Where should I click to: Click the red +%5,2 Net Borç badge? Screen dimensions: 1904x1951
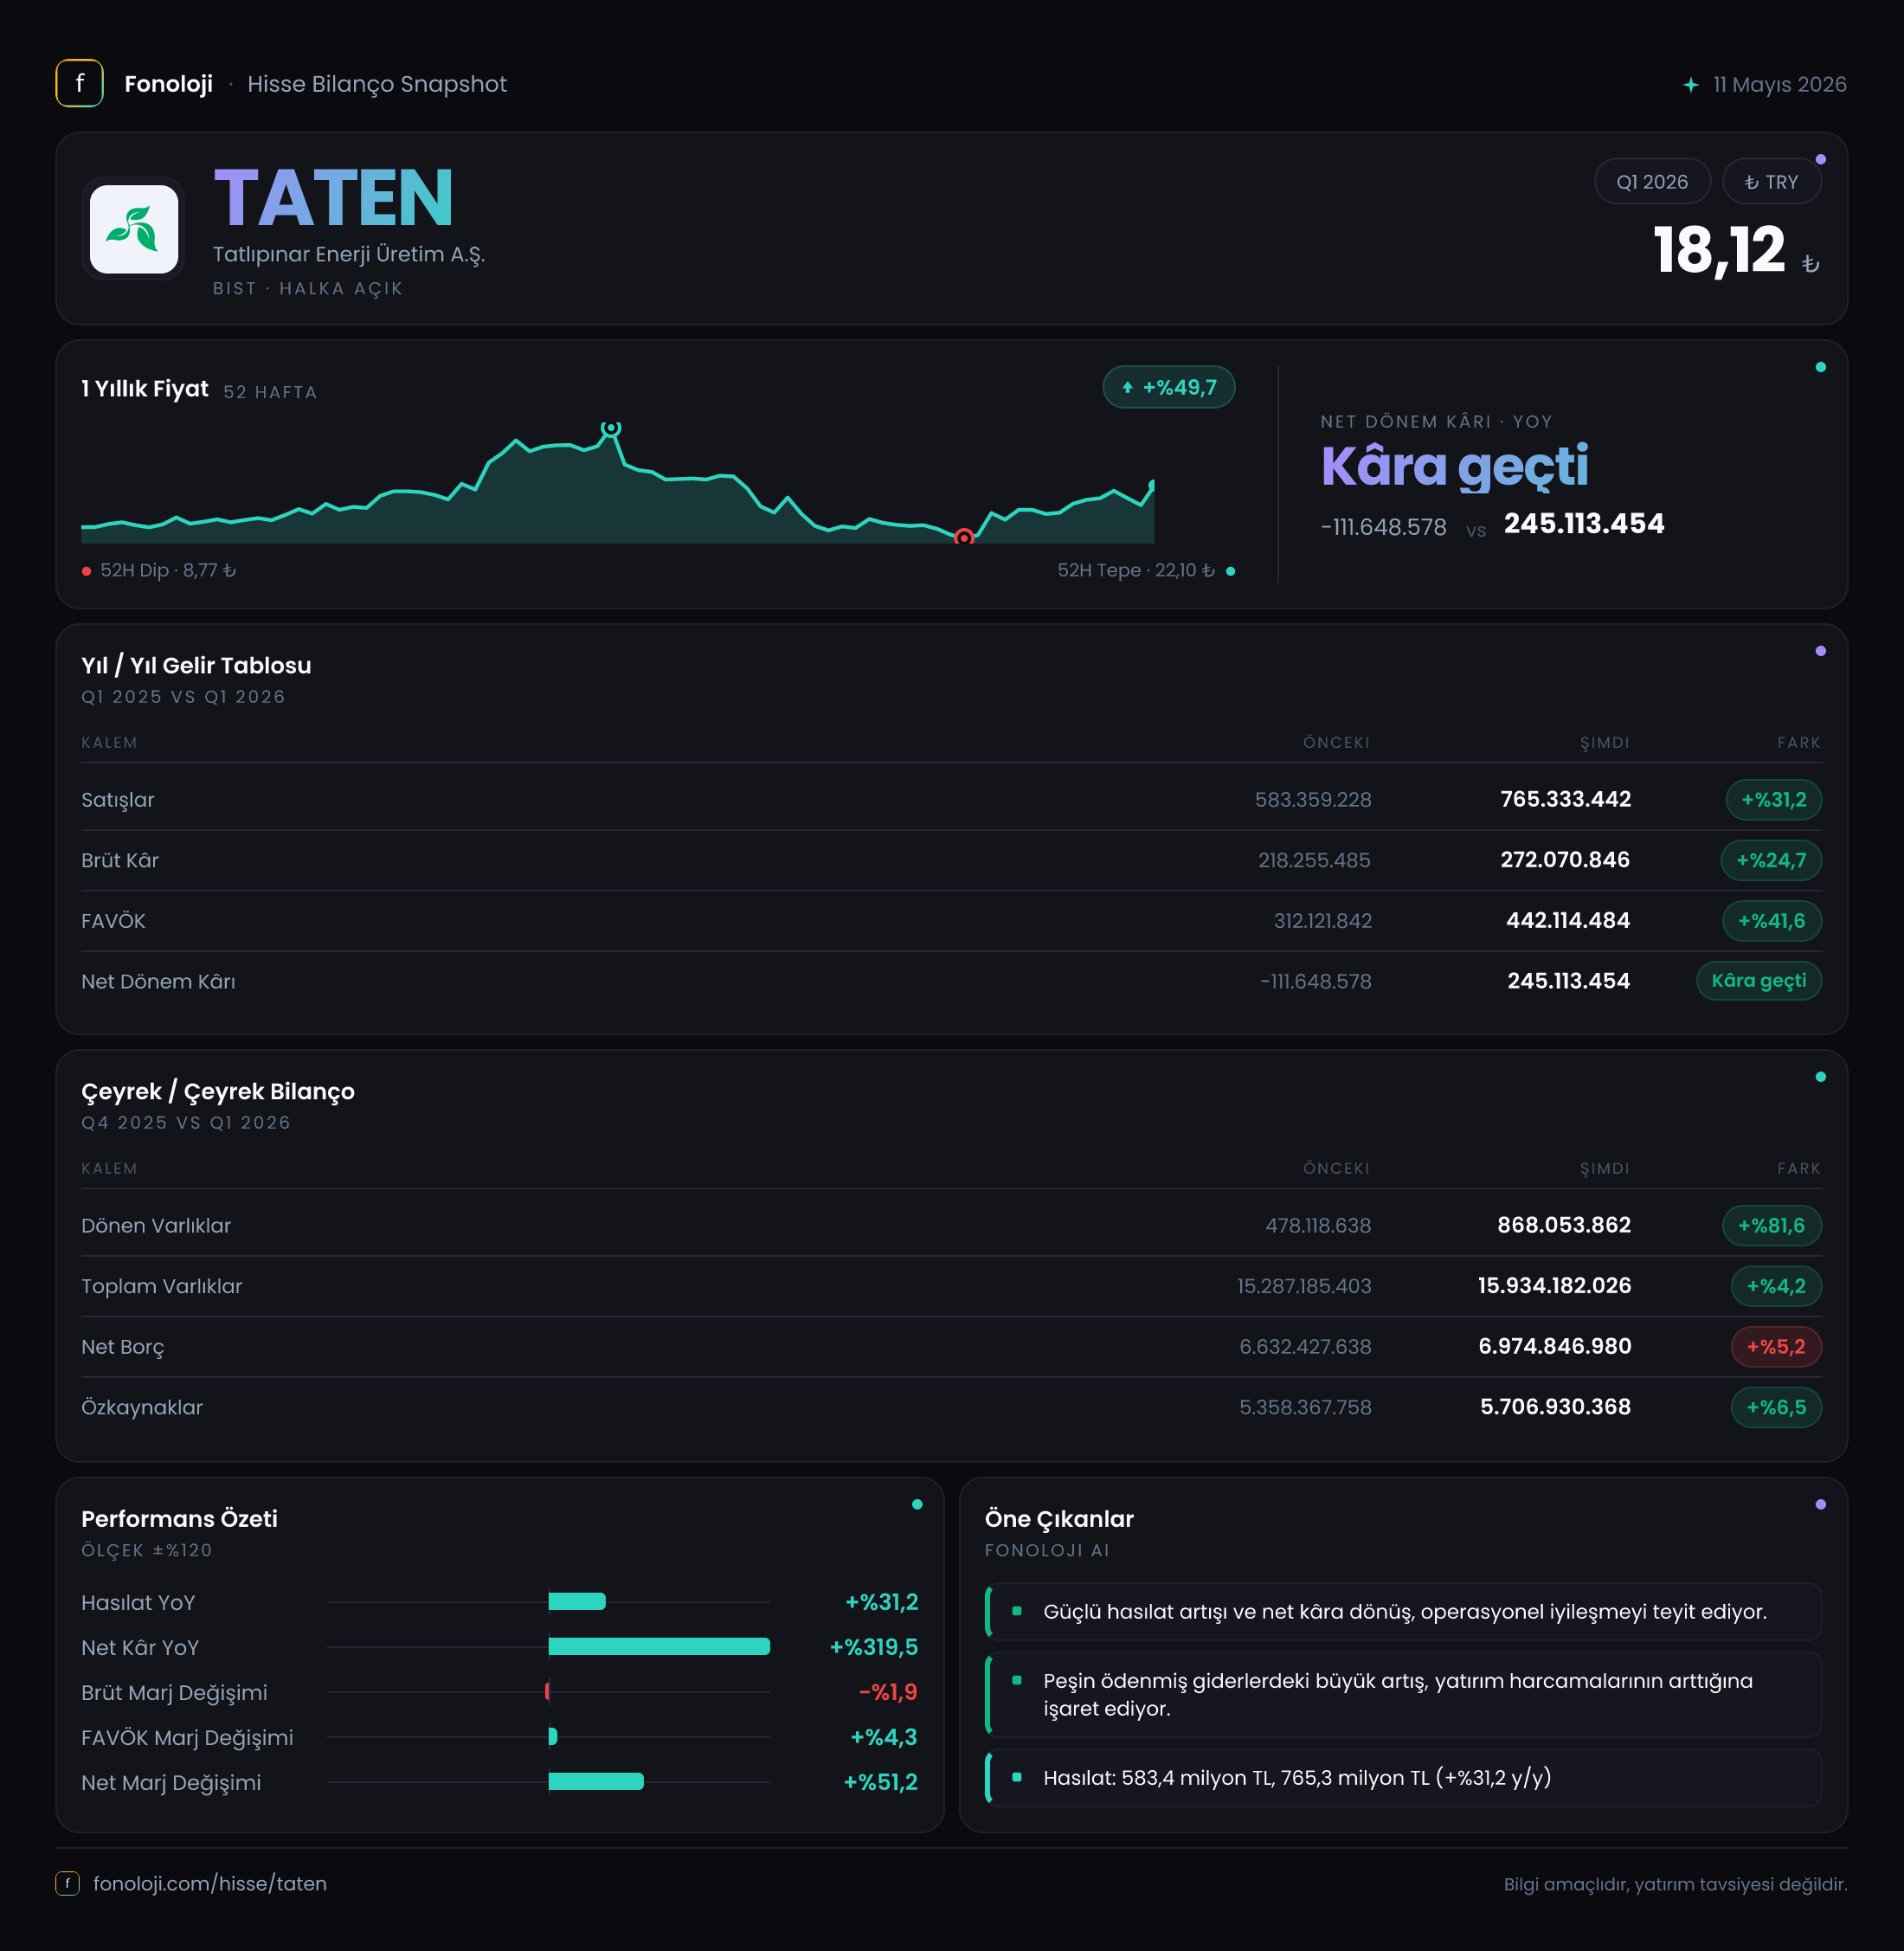coord(1776,1346)
